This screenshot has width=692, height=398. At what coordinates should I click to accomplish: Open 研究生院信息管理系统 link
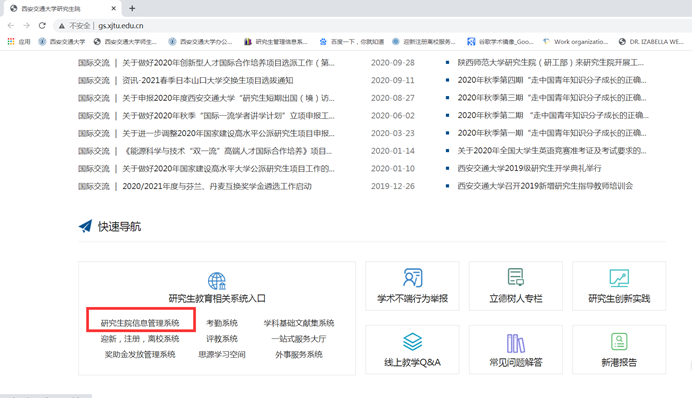[140, 323]
